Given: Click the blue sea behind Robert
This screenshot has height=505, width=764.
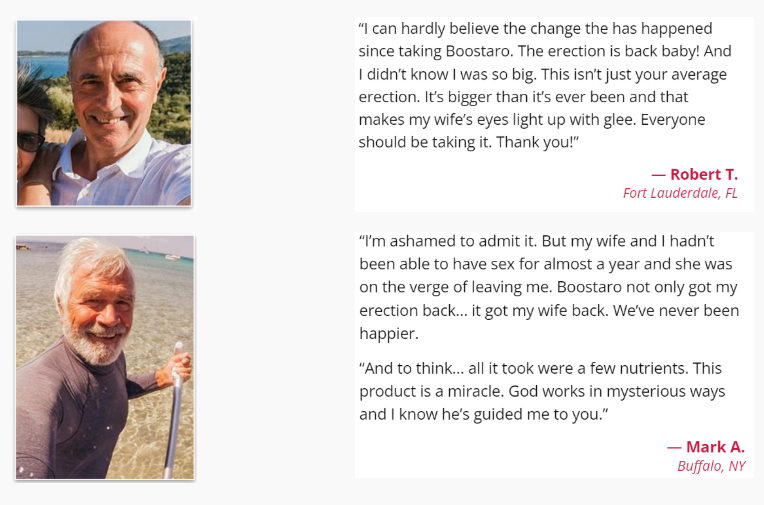Looking at the screenshot, I should (x=44, y=66).
